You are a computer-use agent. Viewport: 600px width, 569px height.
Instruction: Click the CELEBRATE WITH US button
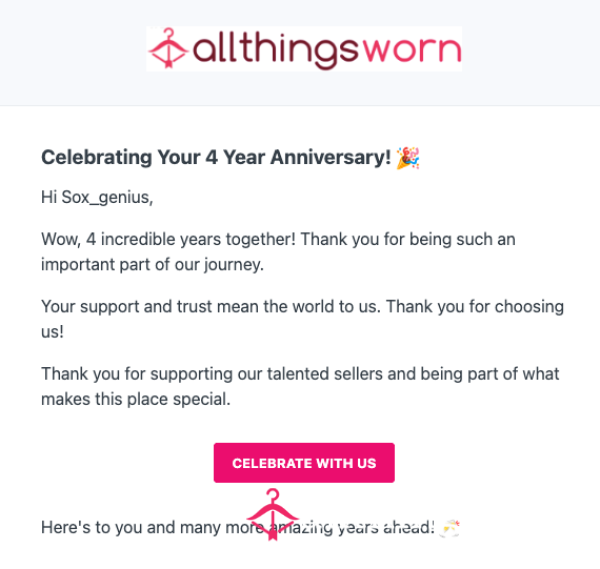304,463
